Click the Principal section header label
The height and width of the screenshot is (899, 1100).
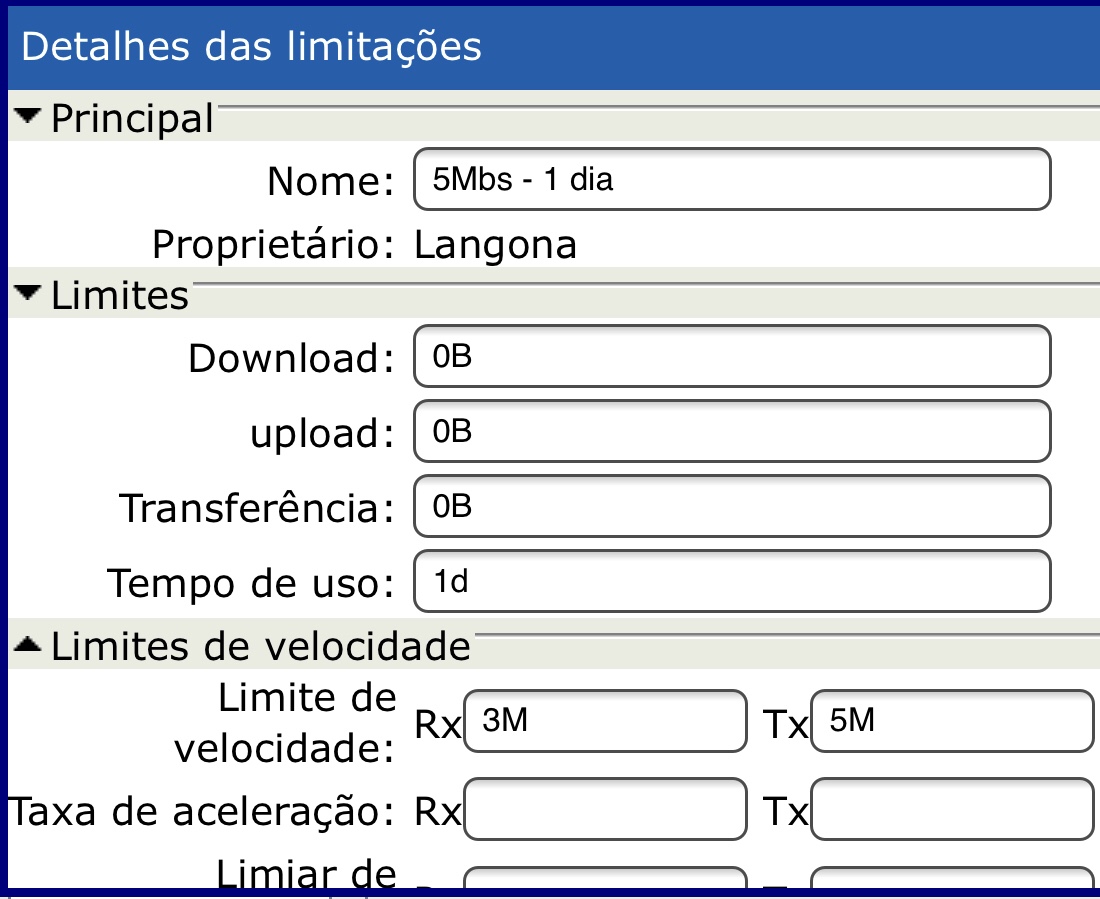click(132, 119)
